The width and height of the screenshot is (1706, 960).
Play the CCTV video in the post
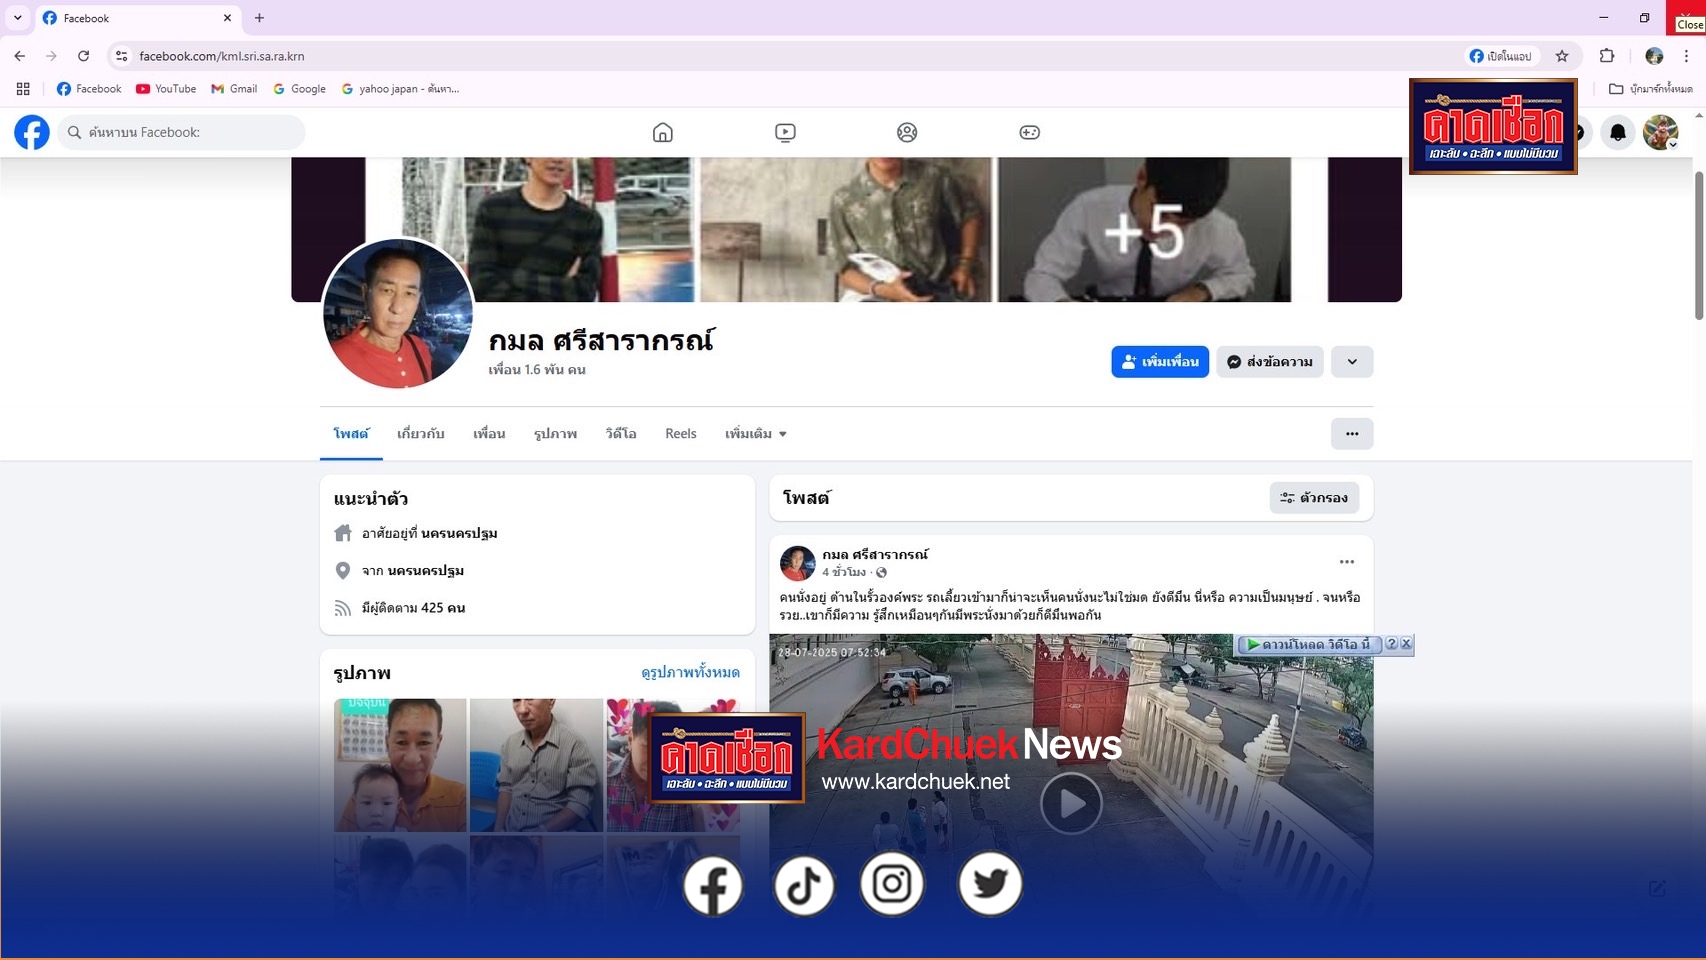(x=1070, y=803)
